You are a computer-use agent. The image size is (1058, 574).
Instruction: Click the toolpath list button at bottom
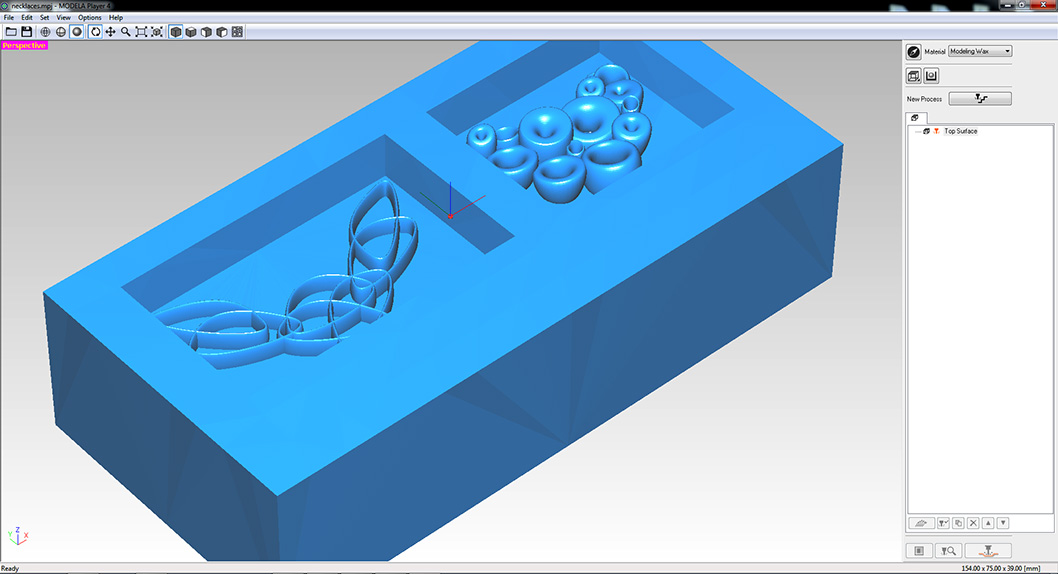[x=919, y=551]
